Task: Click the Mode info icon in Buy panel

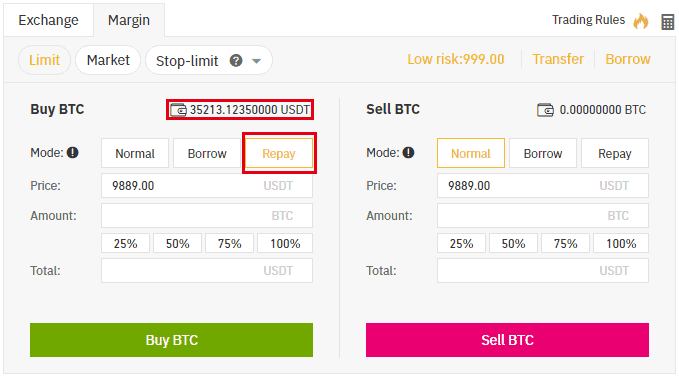Action: tap(73, 152)
